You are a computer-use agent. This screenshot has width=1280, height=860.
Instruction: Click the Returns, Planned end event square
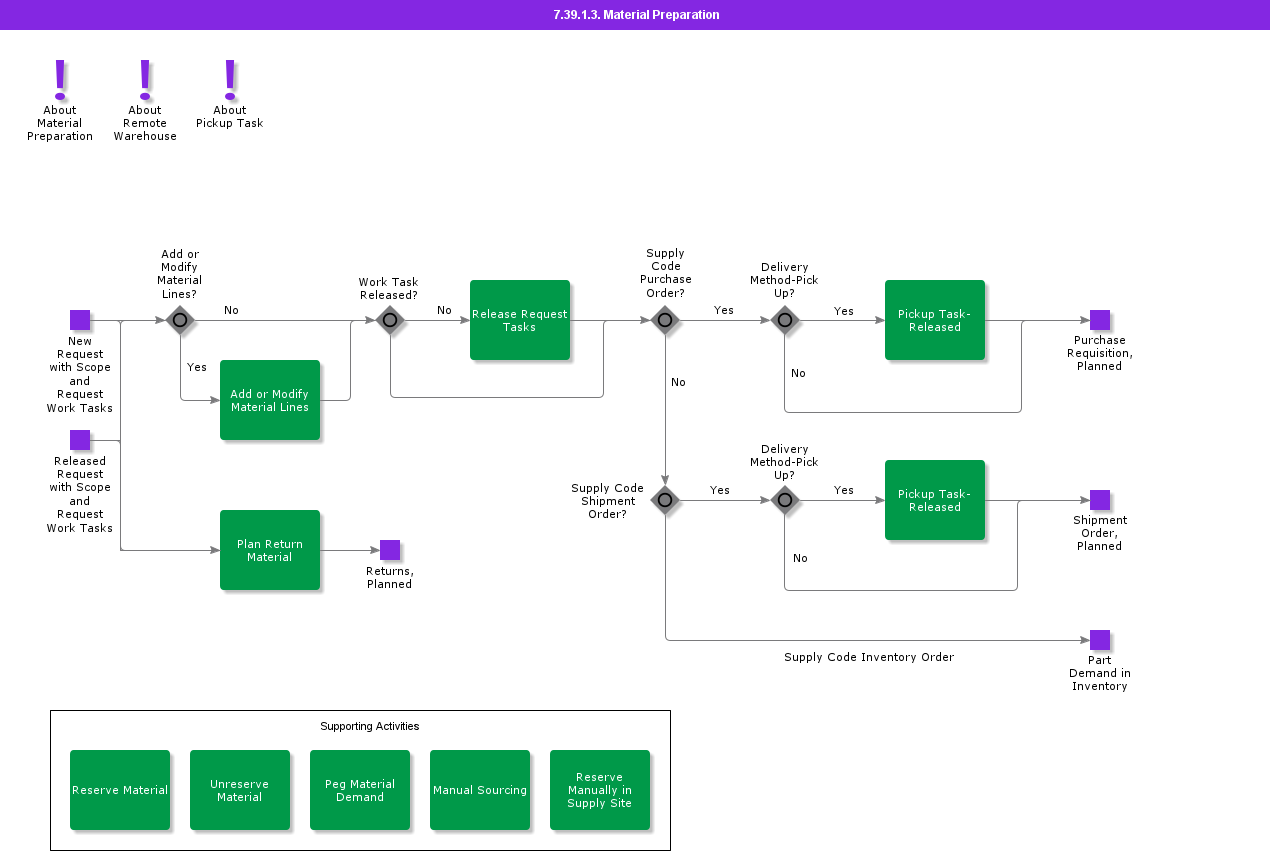(x=390, y=550)
